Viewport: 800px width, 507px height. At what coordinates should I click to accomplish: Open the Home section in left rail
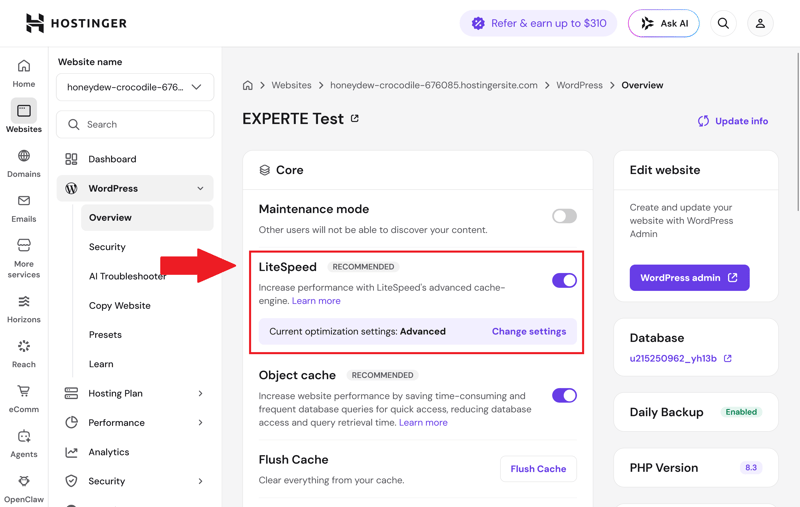pos(24,73)
